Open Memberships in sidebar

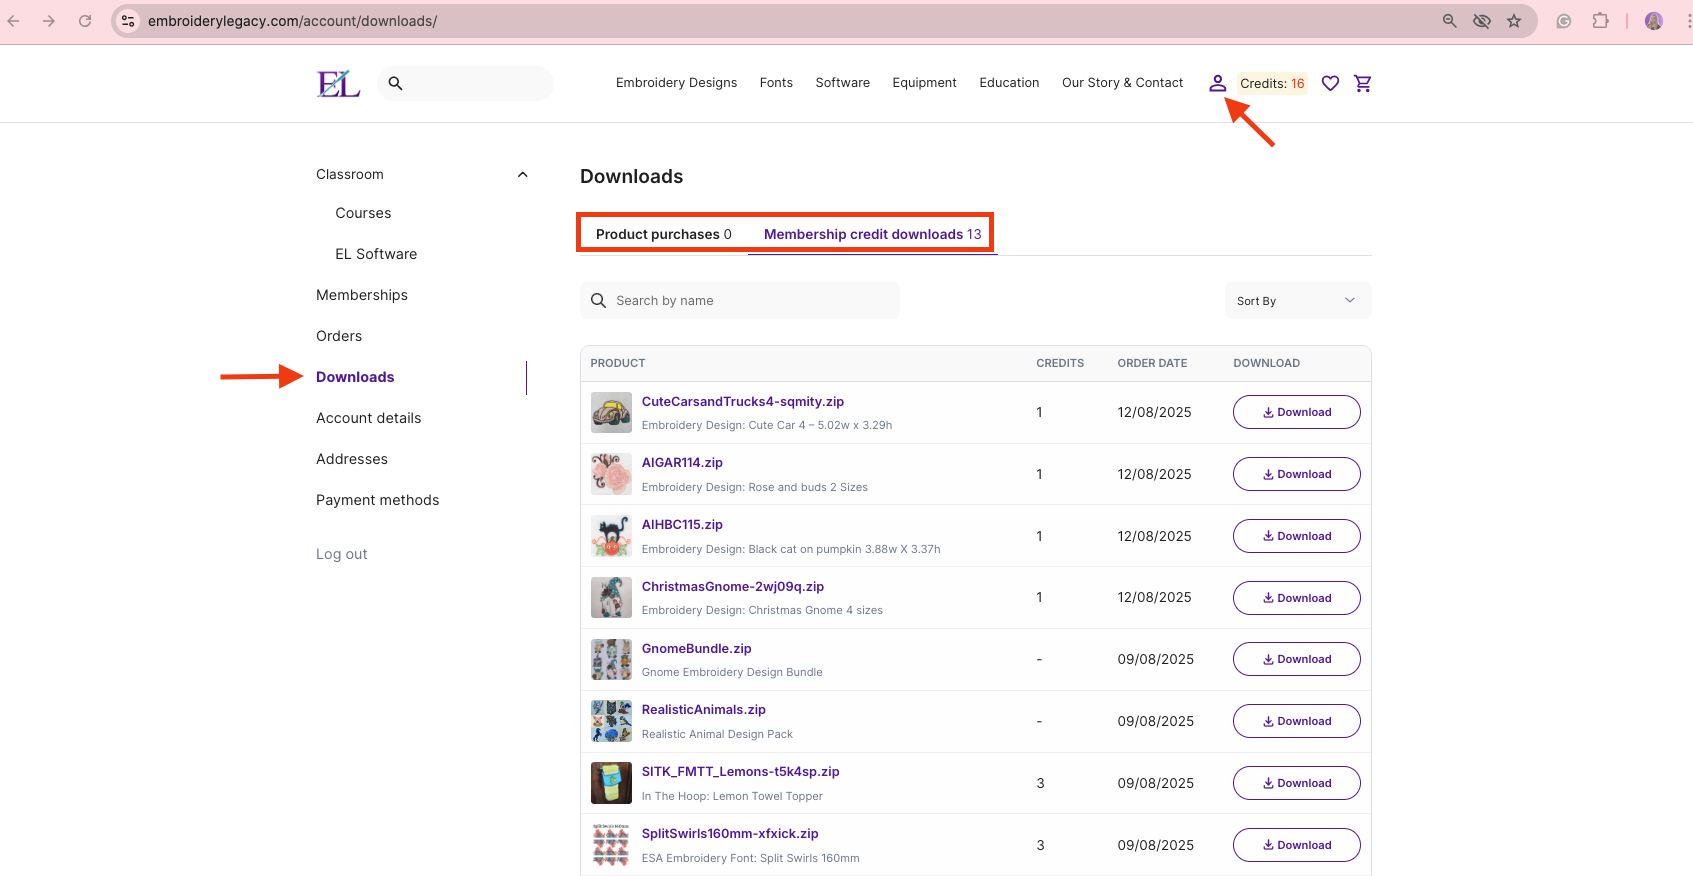point(362,295)
